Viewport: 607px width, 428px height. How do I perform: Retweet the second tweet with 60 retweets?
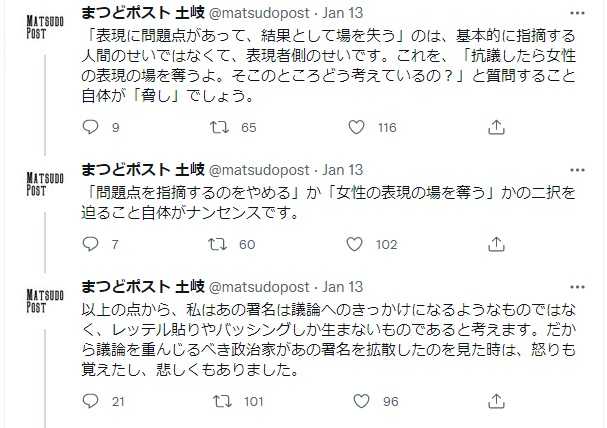pyautogui.click(x=225, y=243)
